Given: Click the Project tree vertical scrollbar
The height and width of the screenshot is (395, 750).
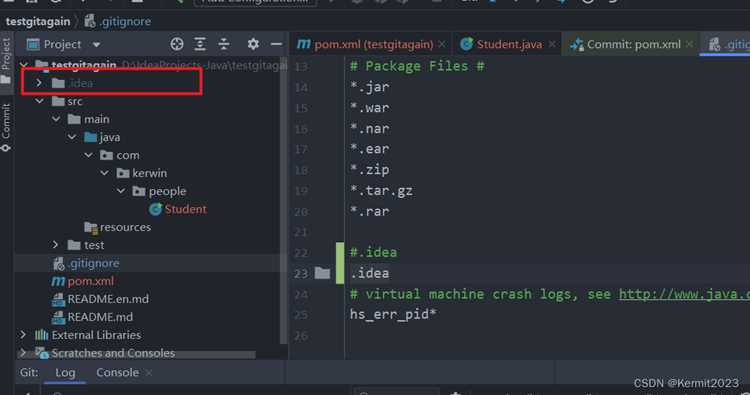Looking at the screenshot, I should click(284, 200).
